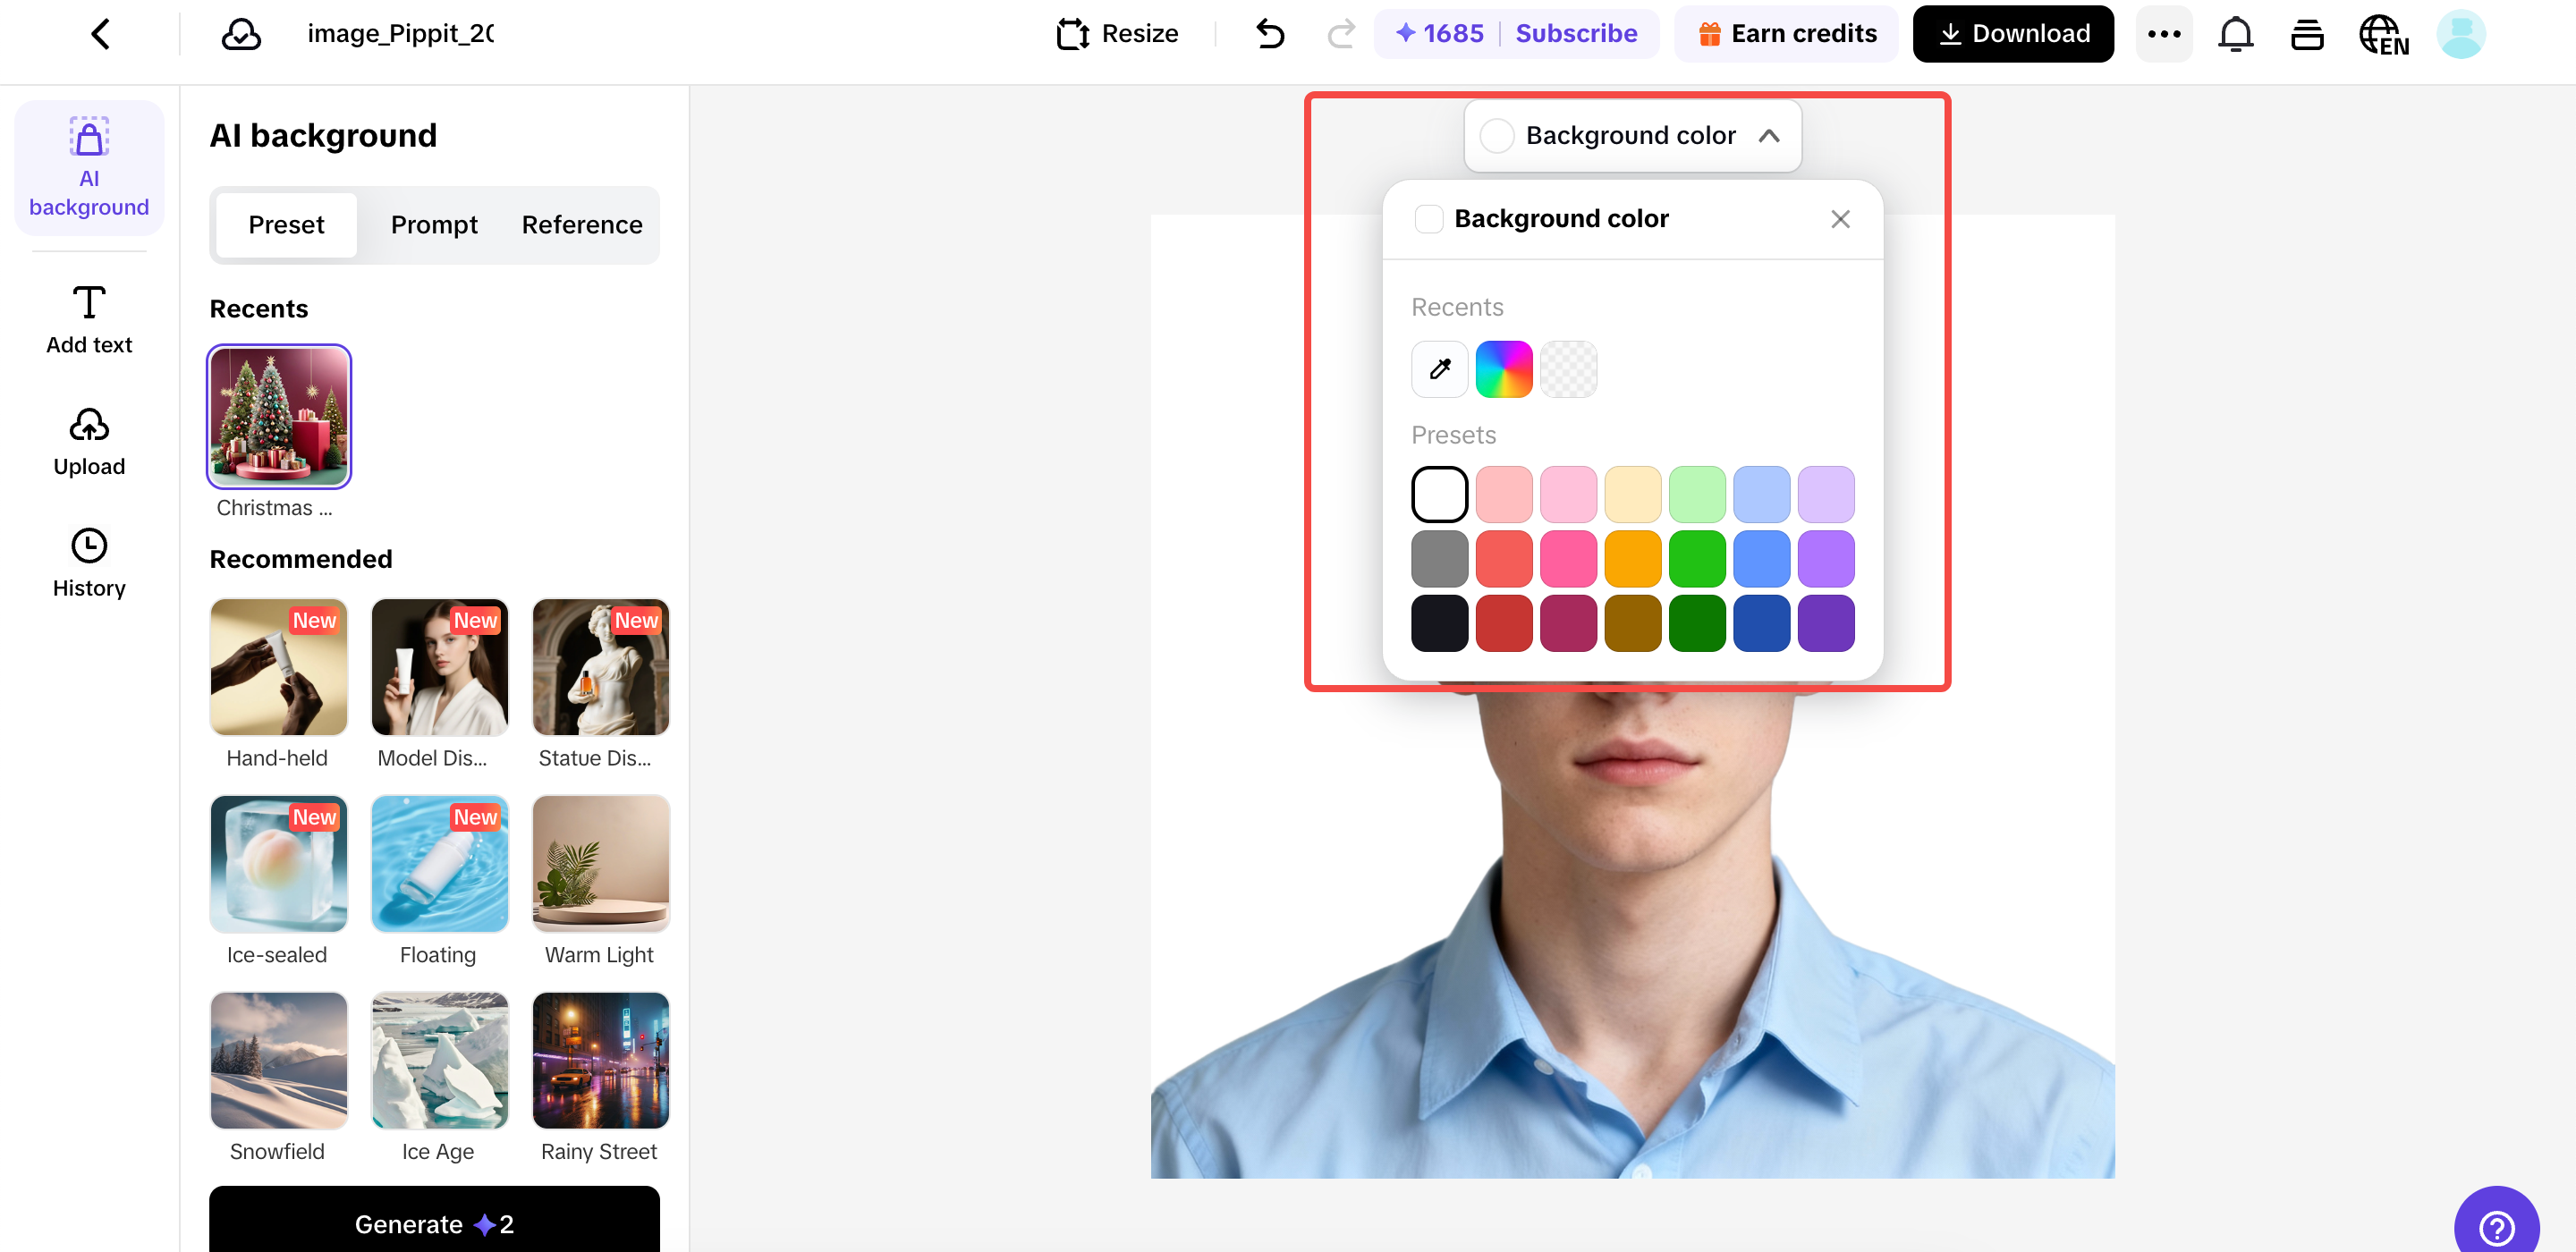Select the transparent checkered background swatch
Image resolution: width=2576 pixels, height=1252 pixels.
pos(1568,369)
